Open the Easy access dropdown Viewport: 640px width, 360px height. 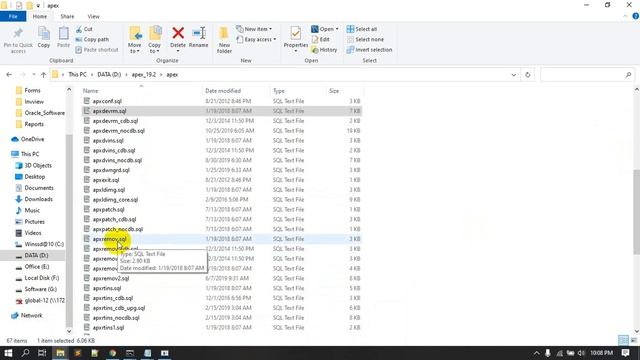[256, 40]
